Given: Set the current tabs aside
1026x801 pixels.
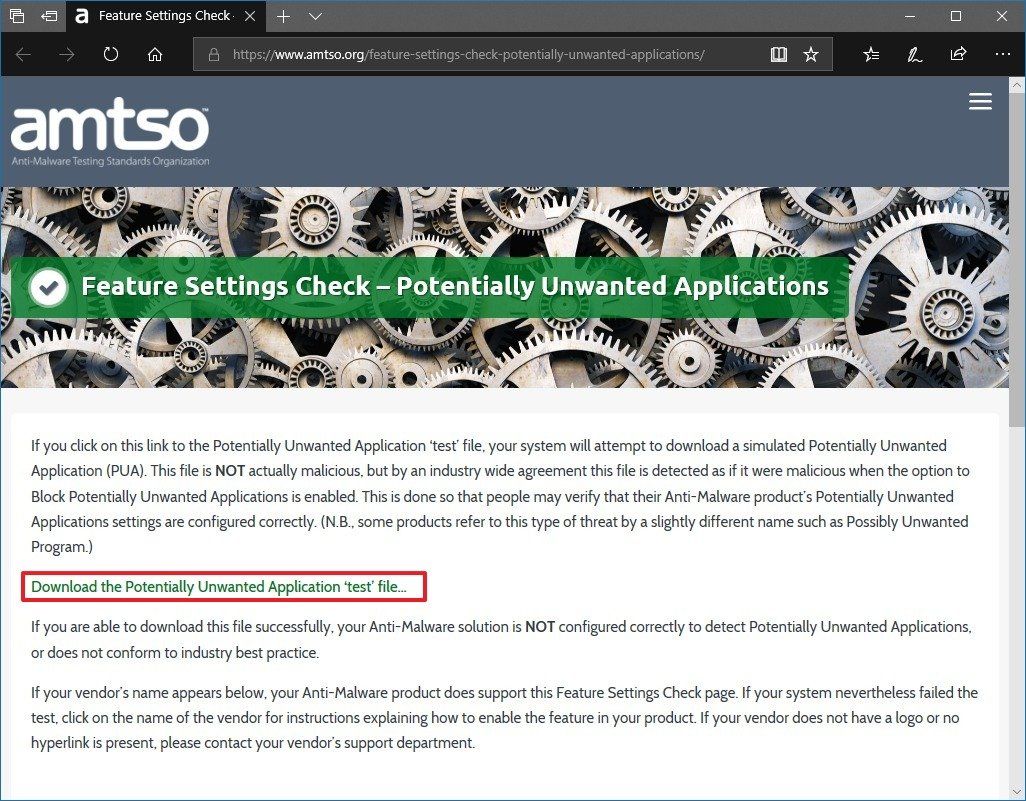Looking at the screenshot, I should 49,16.
